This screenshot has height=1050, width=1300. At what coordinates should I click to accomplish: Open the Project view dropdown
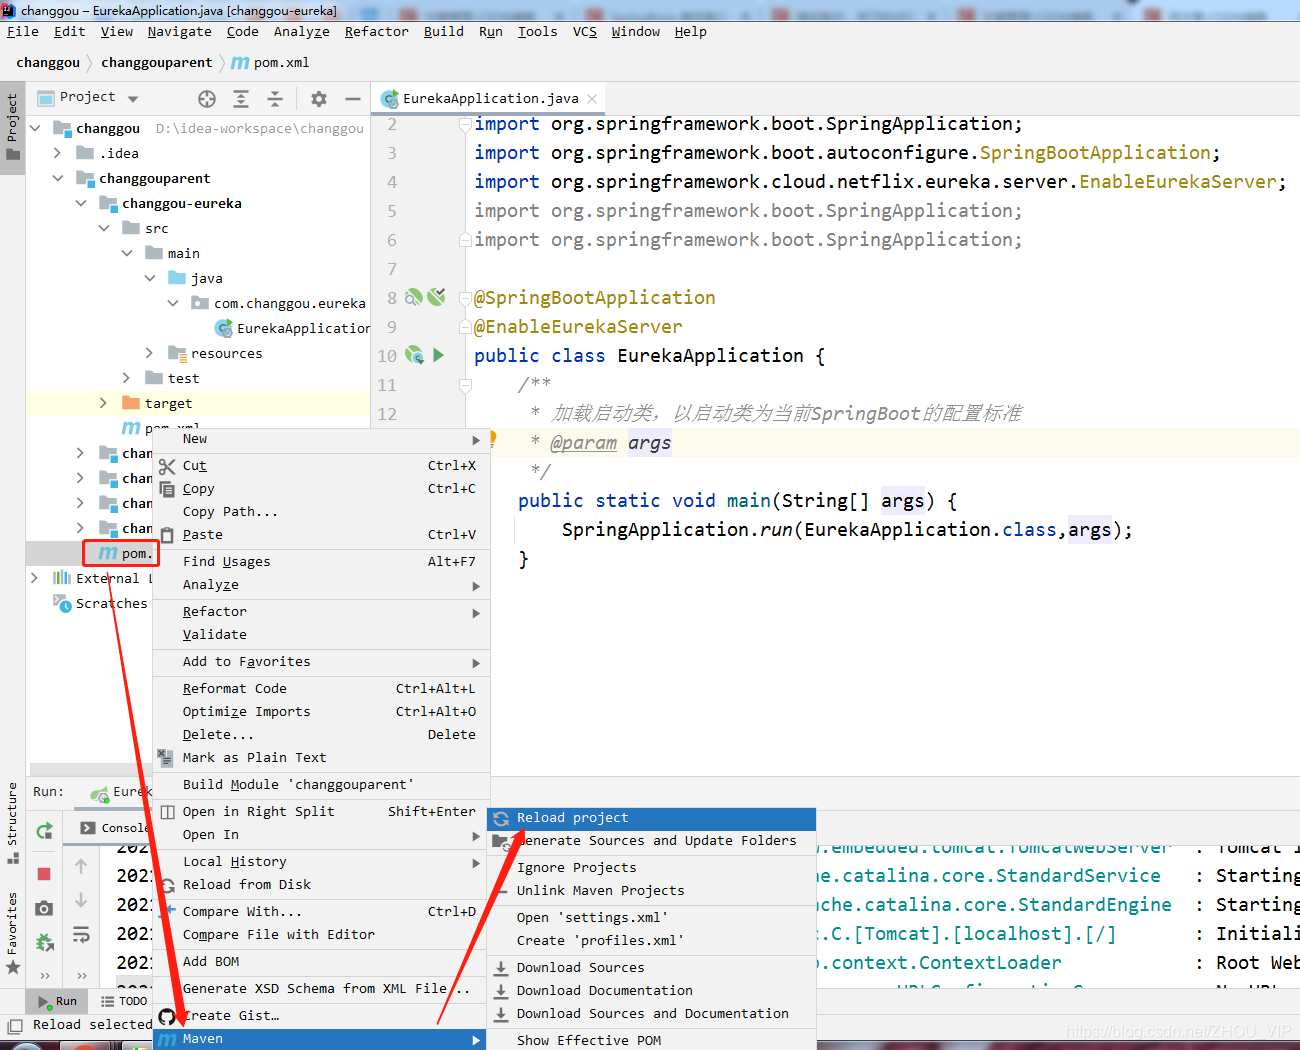133,98
